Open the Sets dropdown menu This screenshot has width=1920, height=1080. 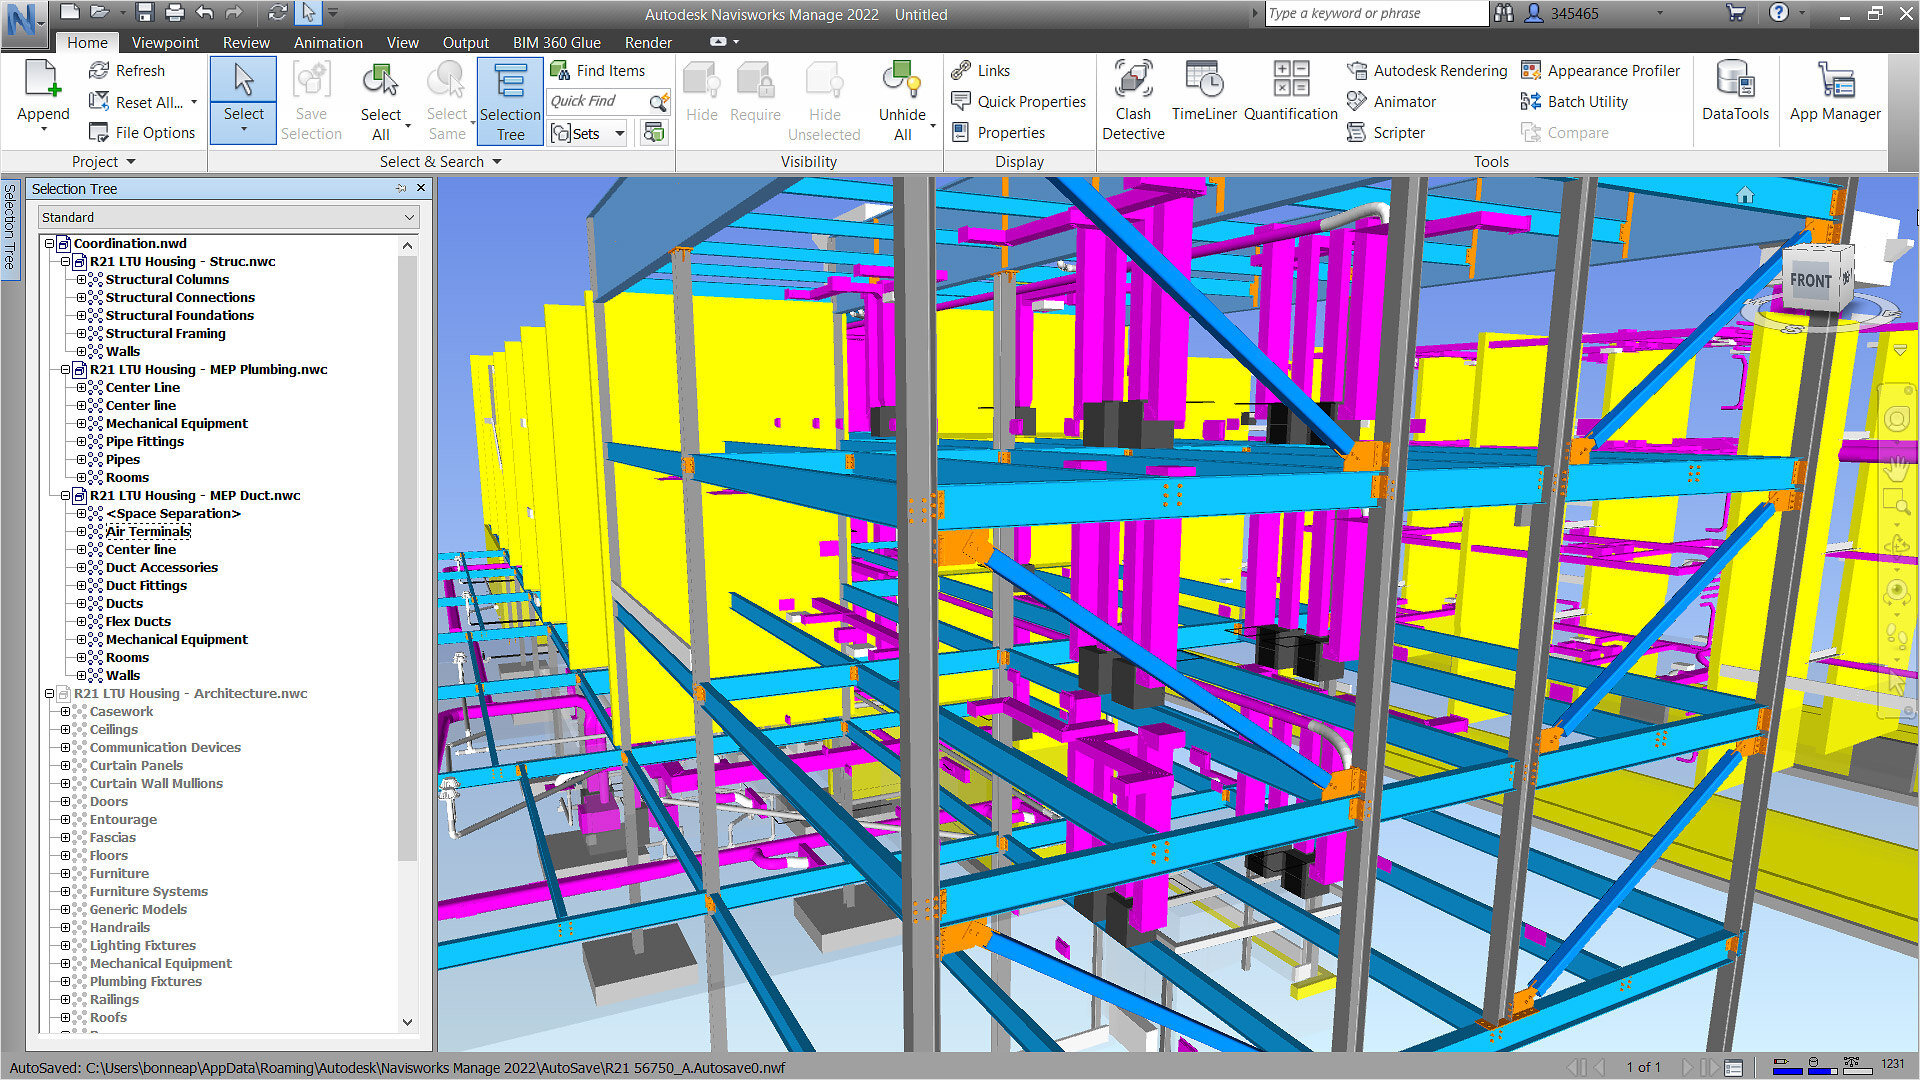coord(619,133)
